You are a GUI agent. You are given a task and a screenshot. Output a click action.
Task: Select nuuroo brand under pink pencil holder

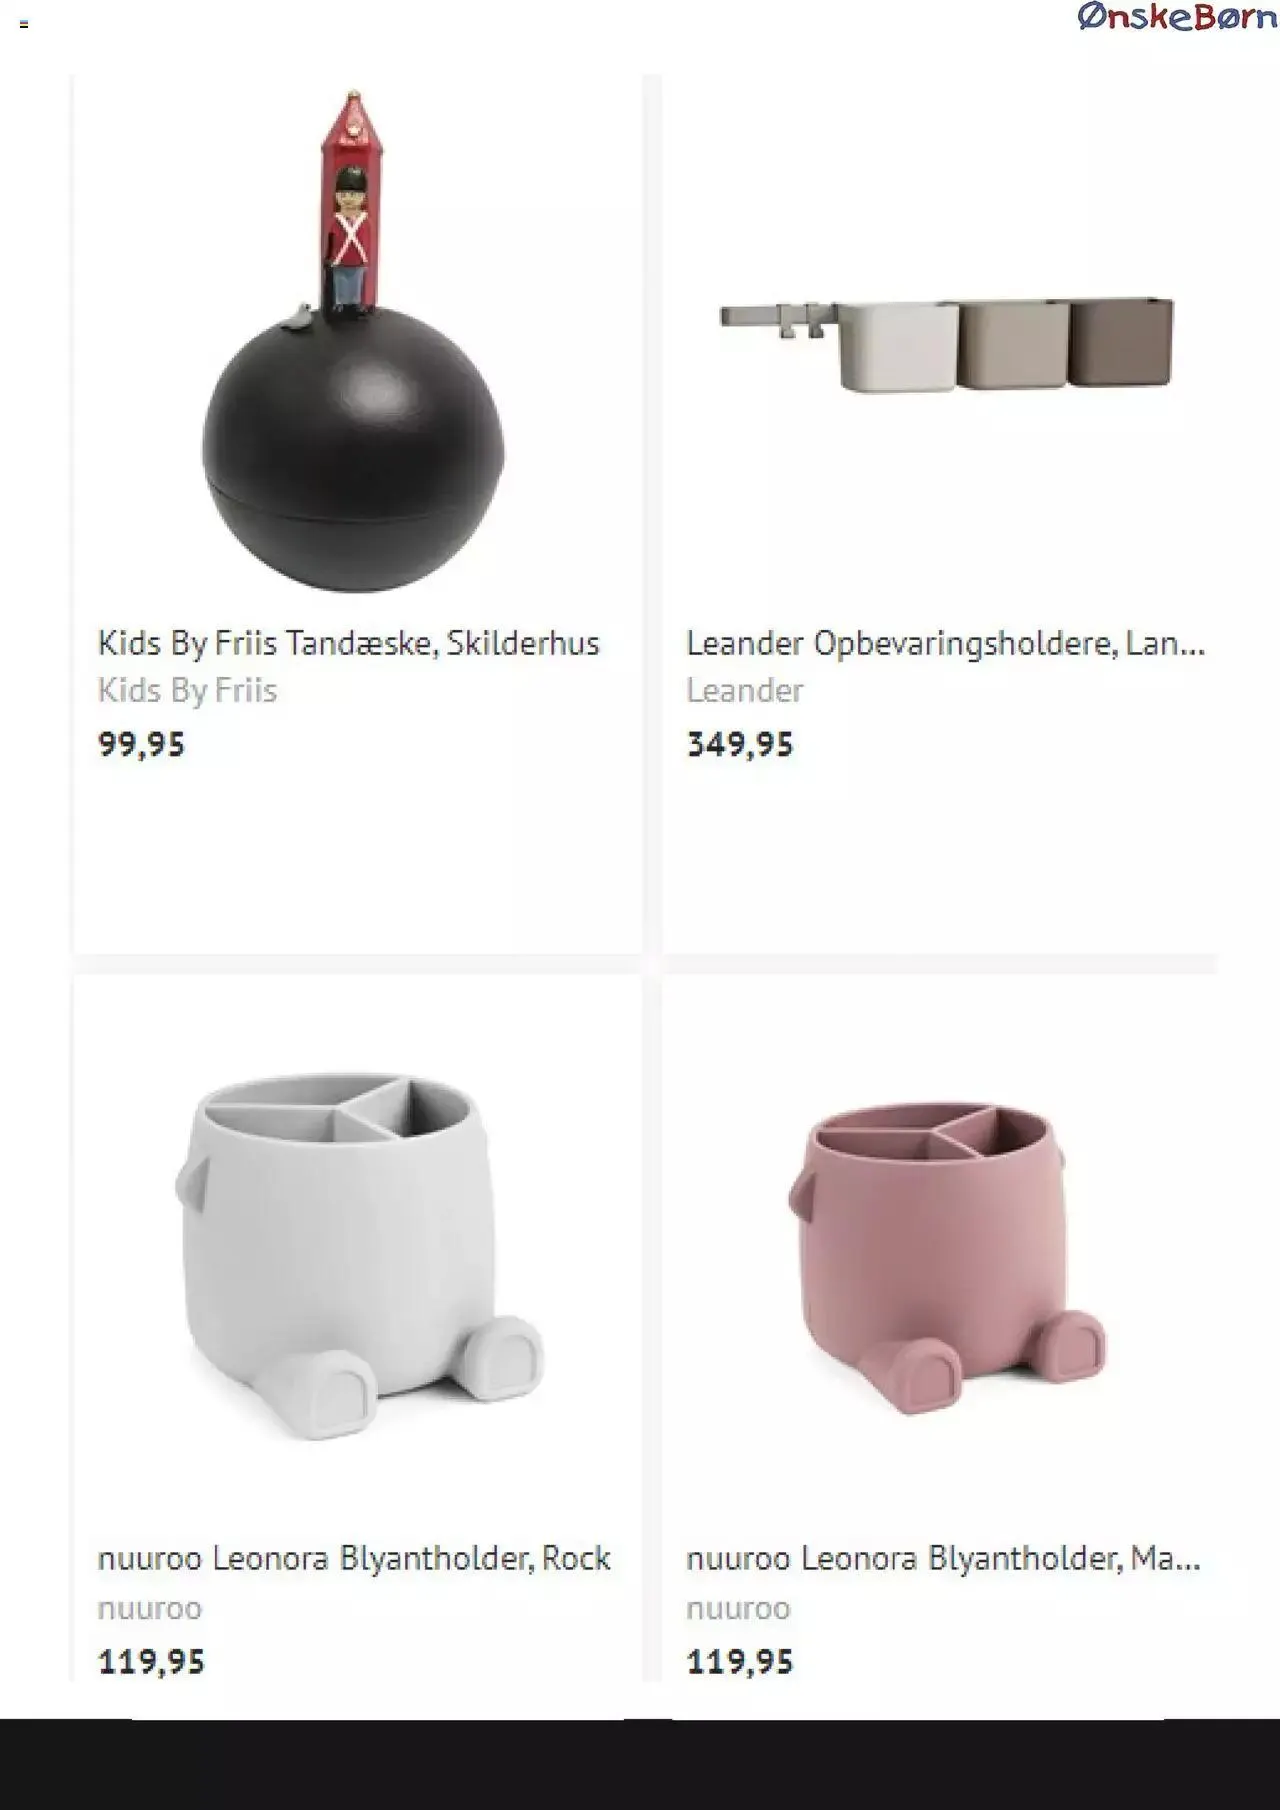coord(738,1609)
